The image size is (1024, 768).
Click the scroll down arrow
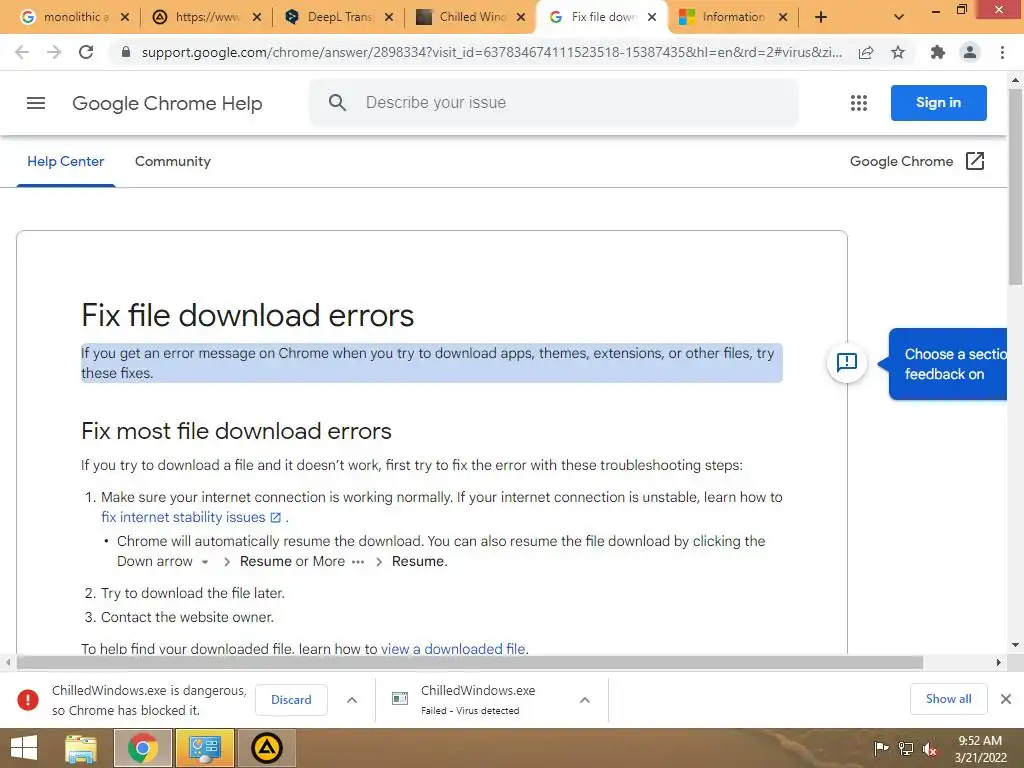[x=1015, y=645]
